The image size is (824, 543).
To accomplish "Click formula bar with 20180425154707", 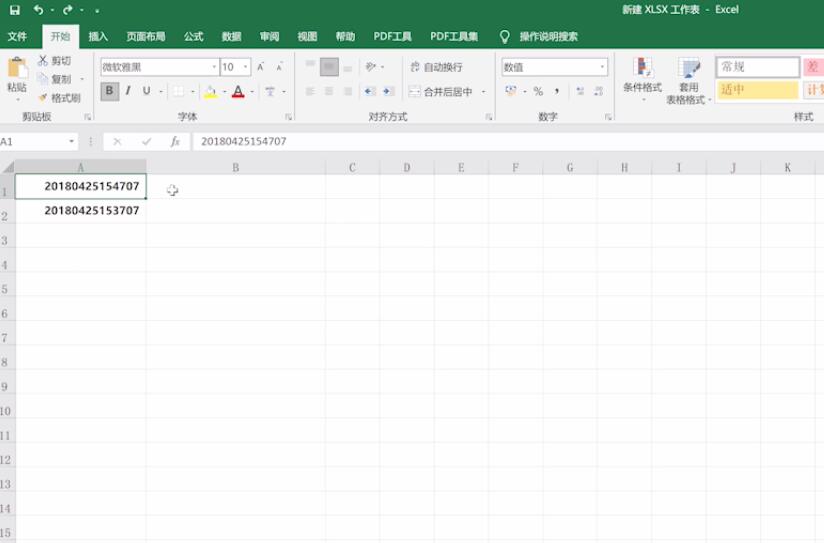I will (x=507, y=141).
